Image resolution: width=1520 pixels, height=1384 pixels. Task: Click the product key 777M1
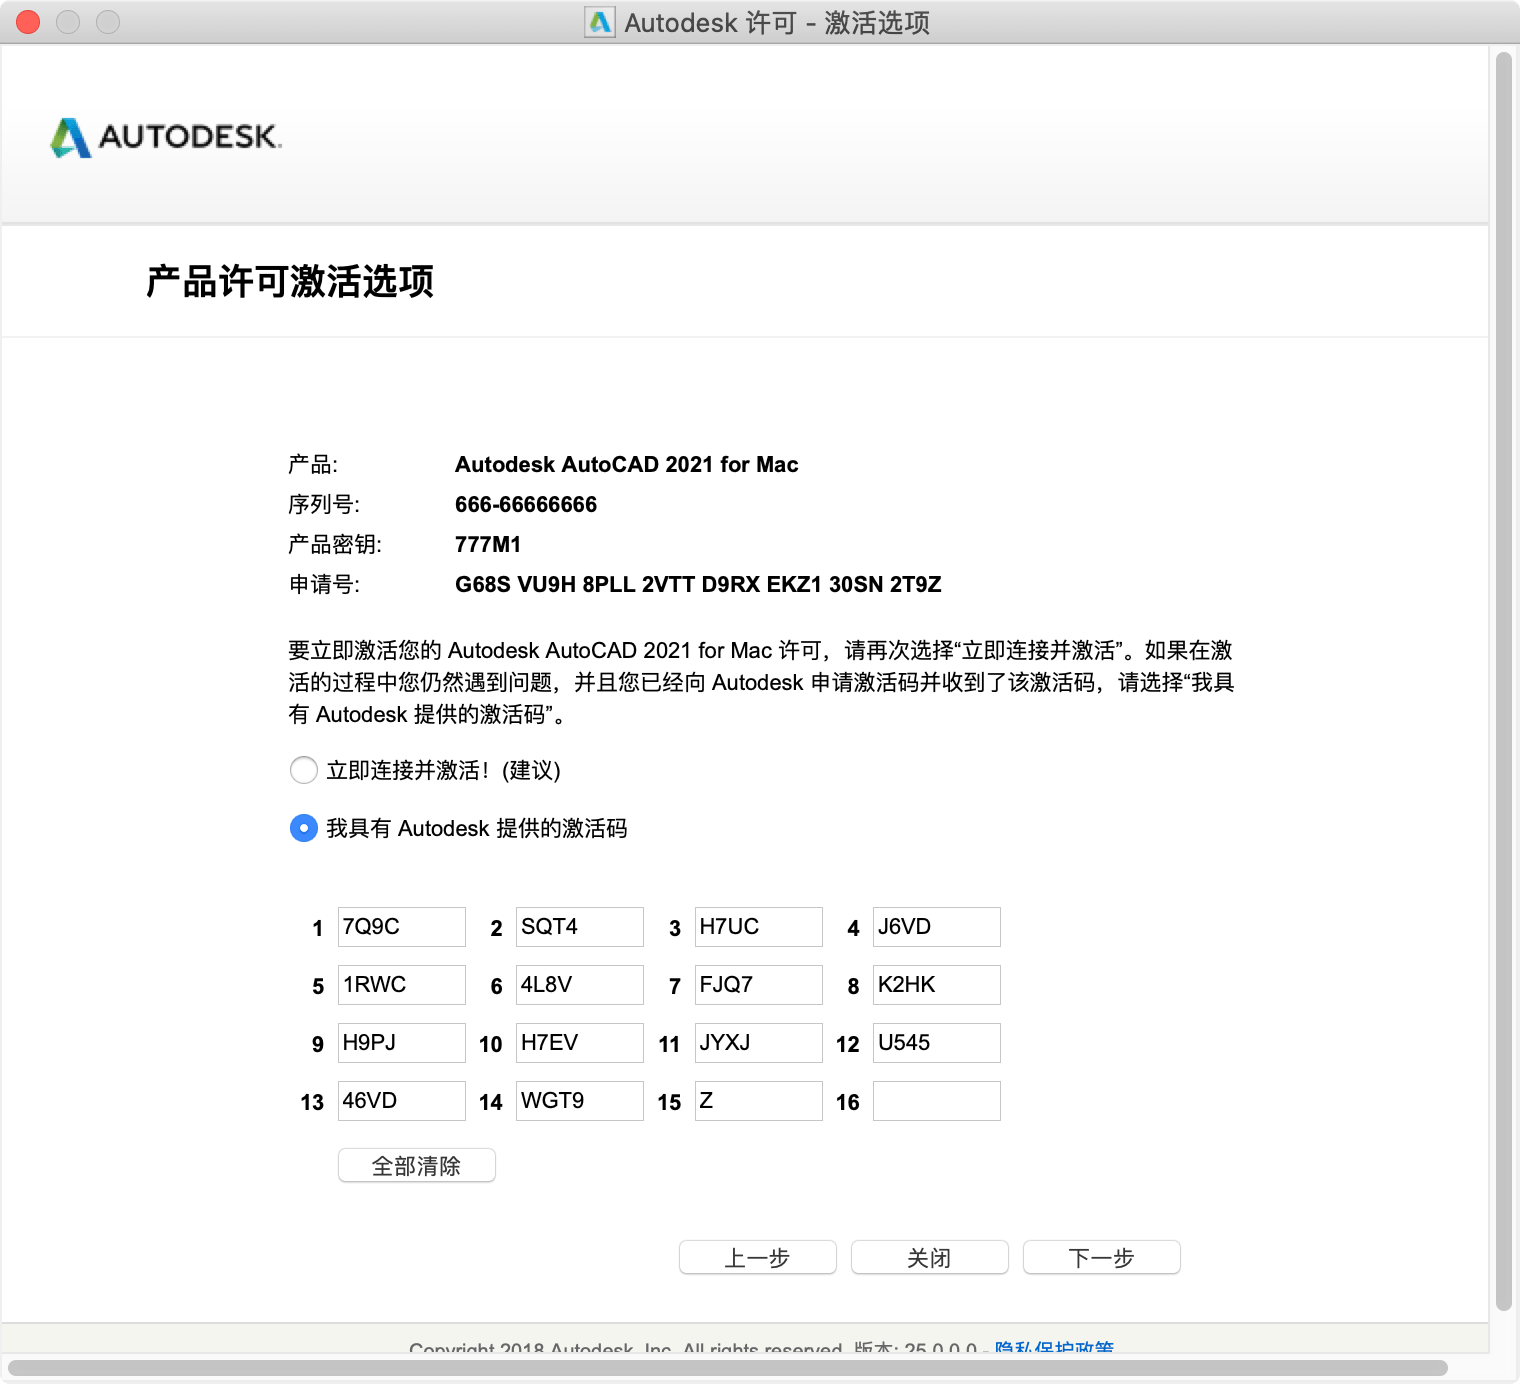pos(488,545)
